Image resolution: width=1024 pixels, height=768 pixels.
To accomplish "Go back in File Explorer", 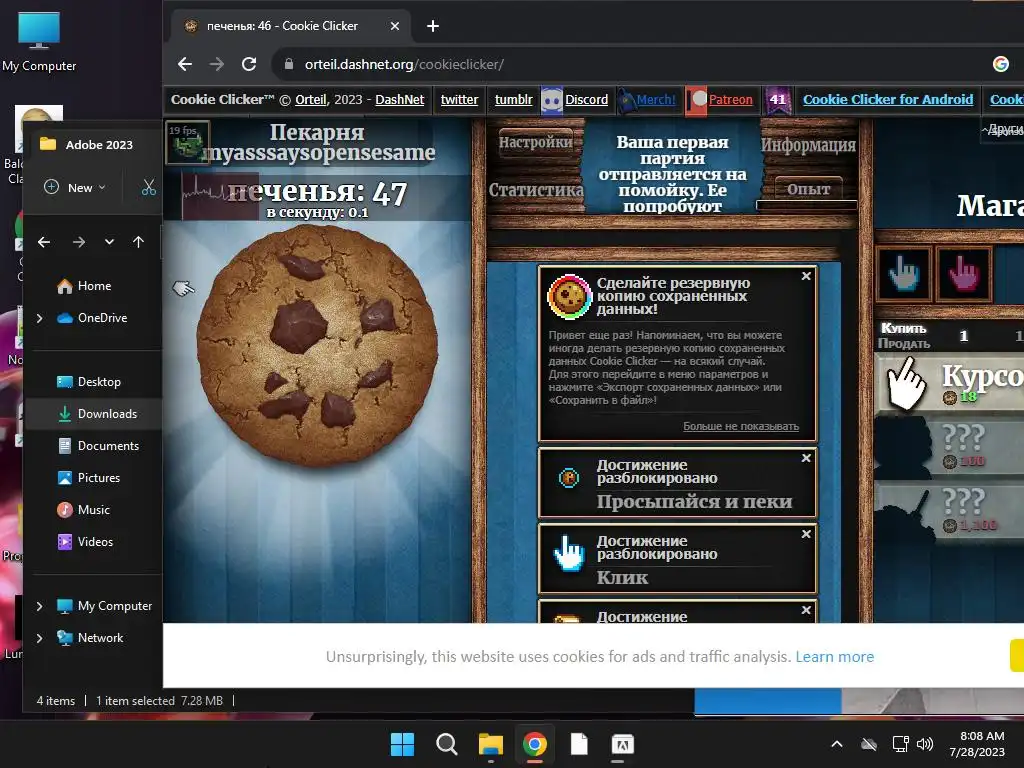I will tap(44, 242).
